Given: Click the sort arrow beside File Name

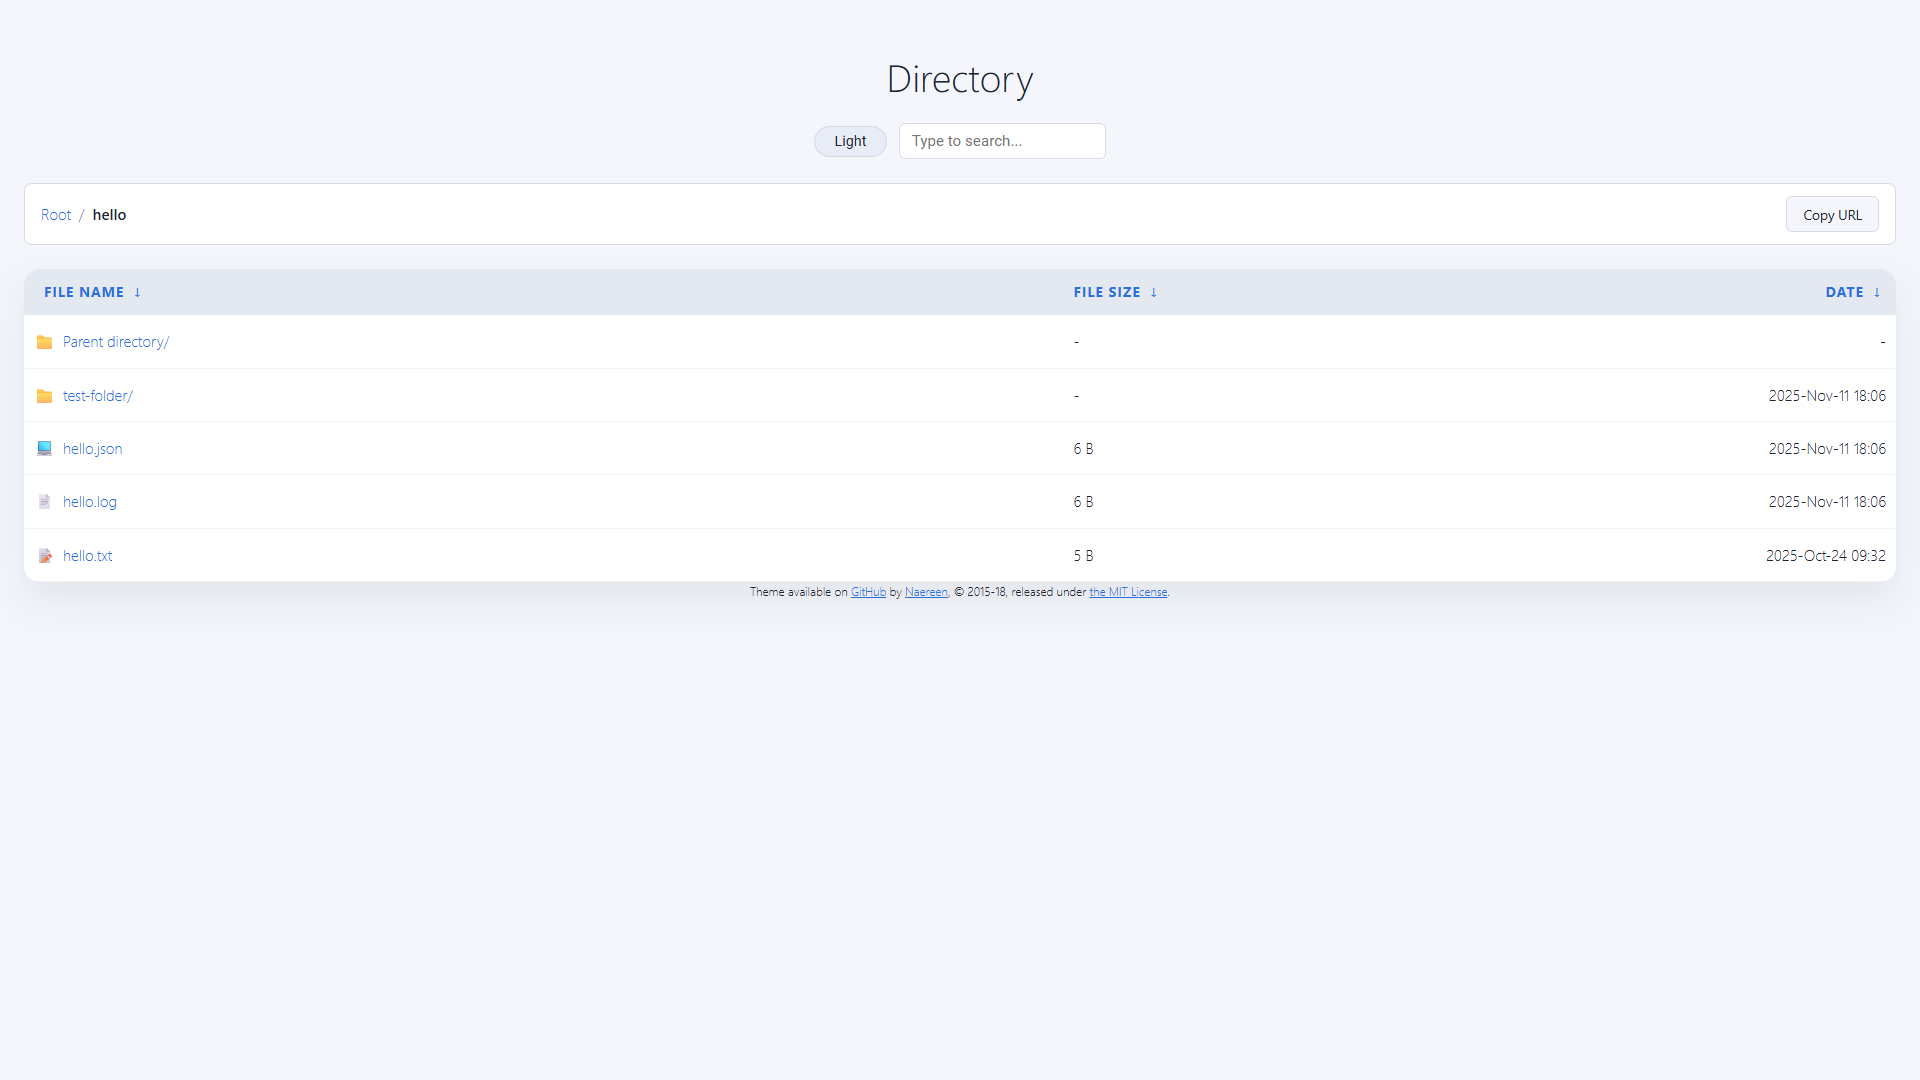Looking at the screenshot, I should 137,292.
